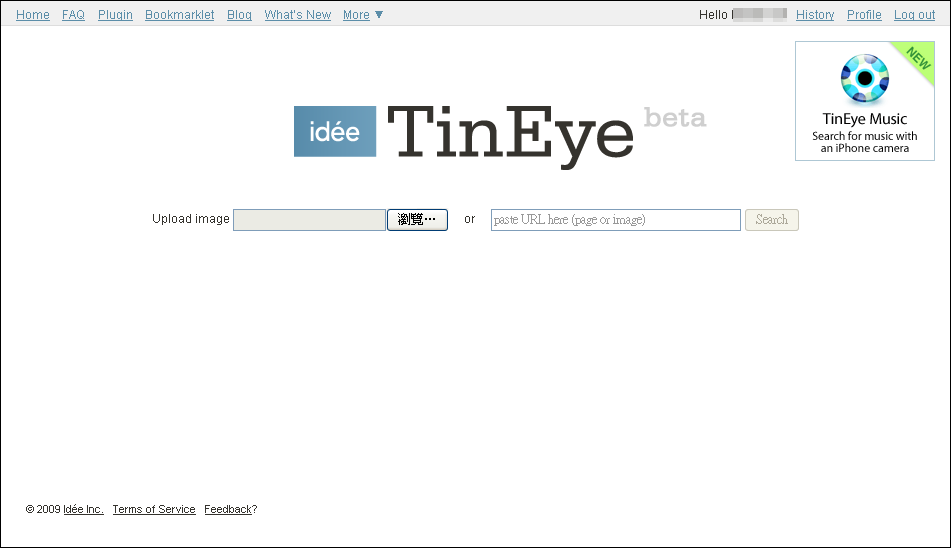Open the Feedback link
The image size is (951, 548).
point(228,509)
